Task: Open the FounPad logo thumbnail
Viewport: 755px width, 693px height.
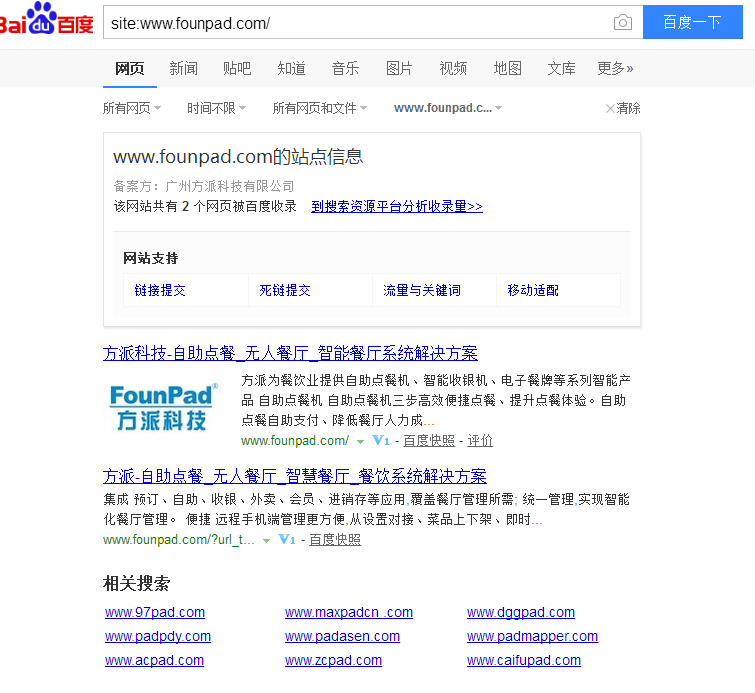Action: point(164,407)
